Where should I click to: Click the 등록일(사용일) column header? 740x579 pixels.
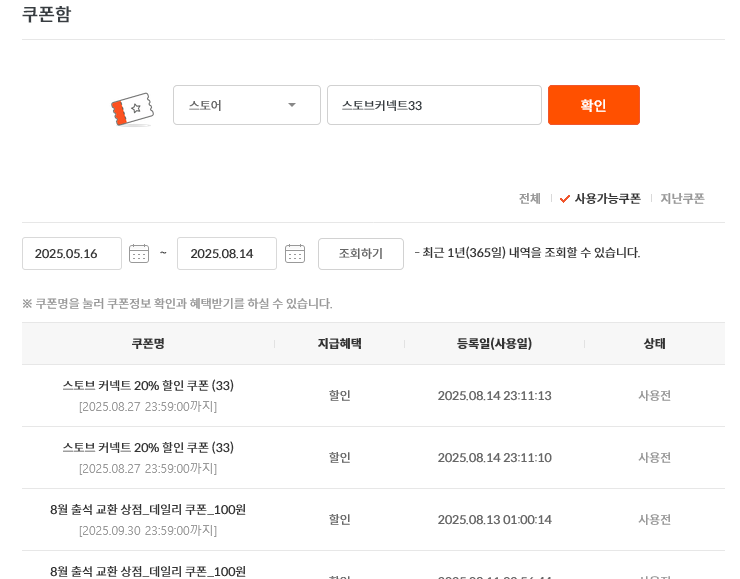click(494, 344)
